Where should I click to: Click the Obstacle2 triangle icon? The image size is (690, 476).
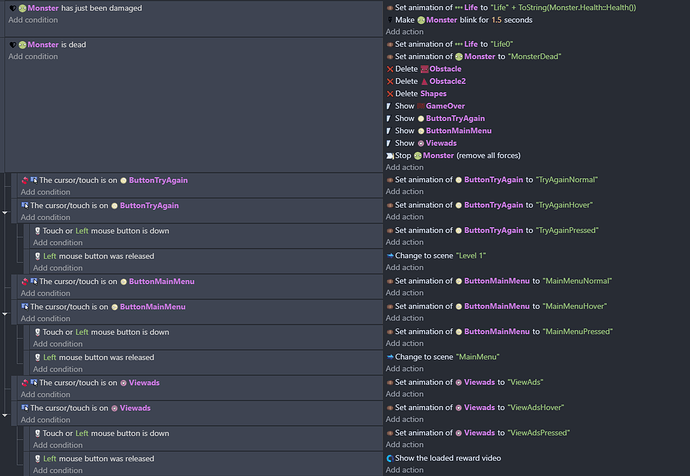click(x=424, y=81)
